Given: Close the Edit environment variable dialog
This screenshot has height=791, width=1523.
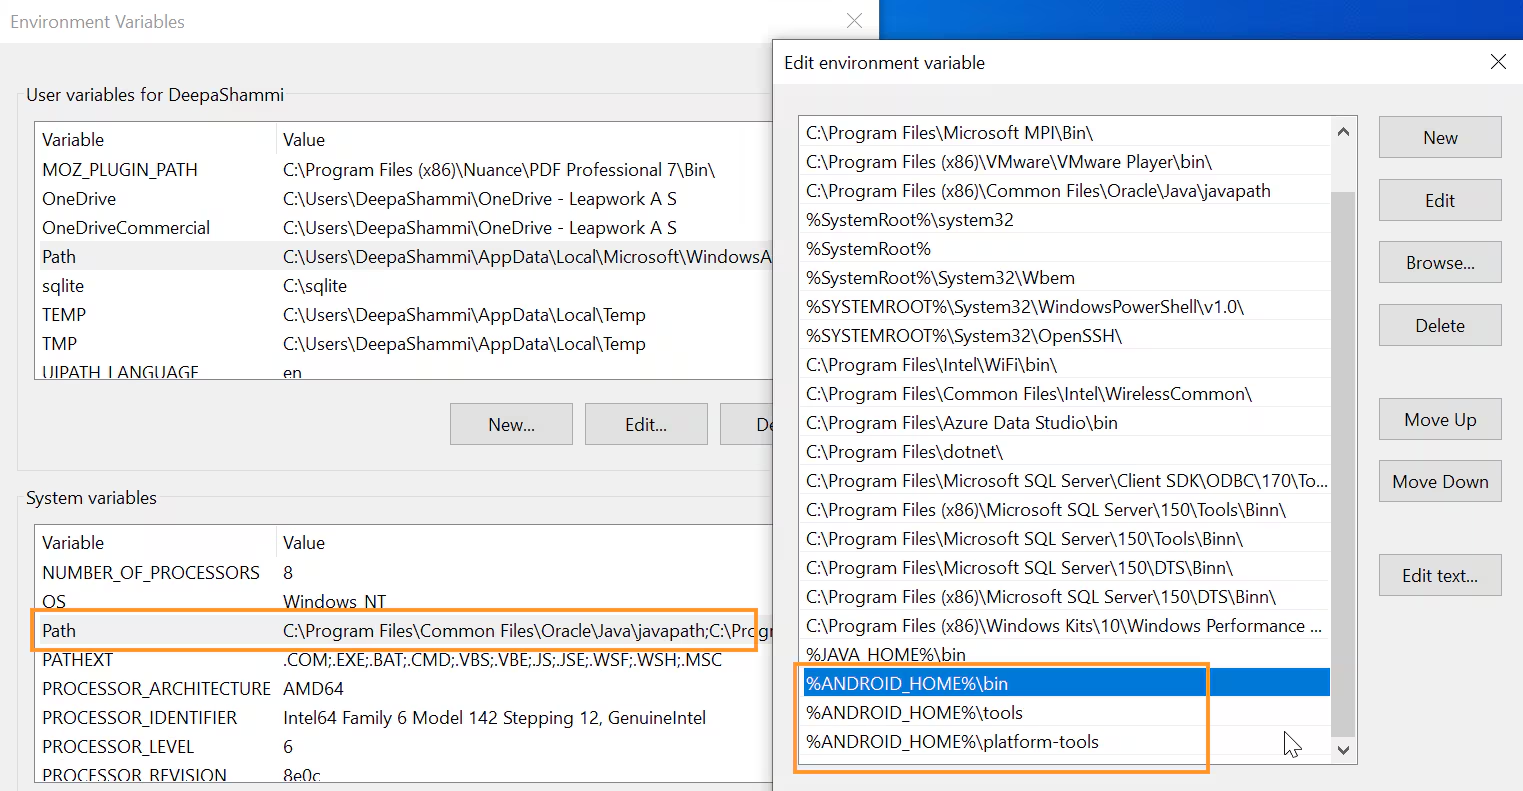Looking at the screenshot, I should point(1497,62).
